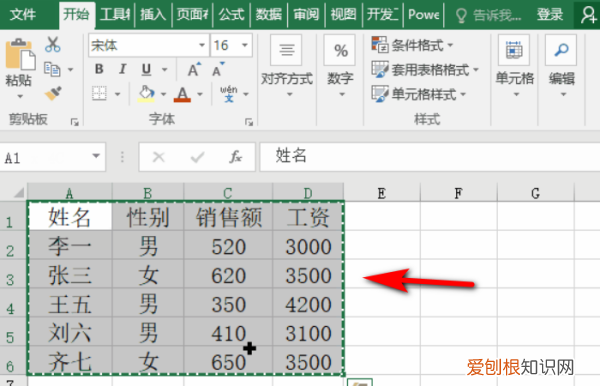Click cell 齐七
The width and height of the screenshot is (600, 386).
pyautogui.click(x=70, y=361)
